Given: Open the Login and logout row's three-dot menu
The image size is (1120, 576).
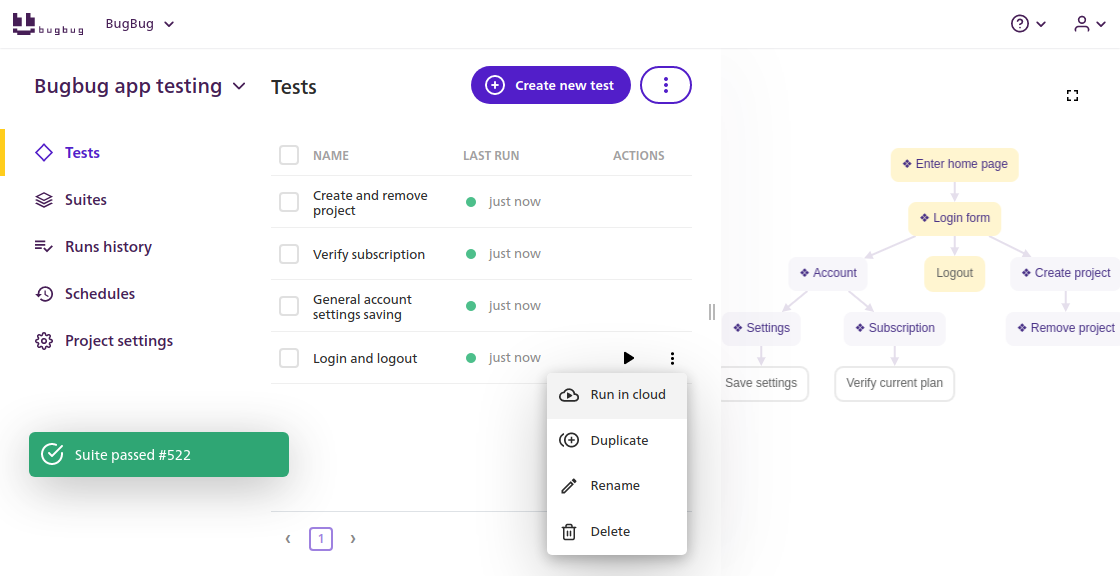Looking at the screenshot, I should point(671,358).
